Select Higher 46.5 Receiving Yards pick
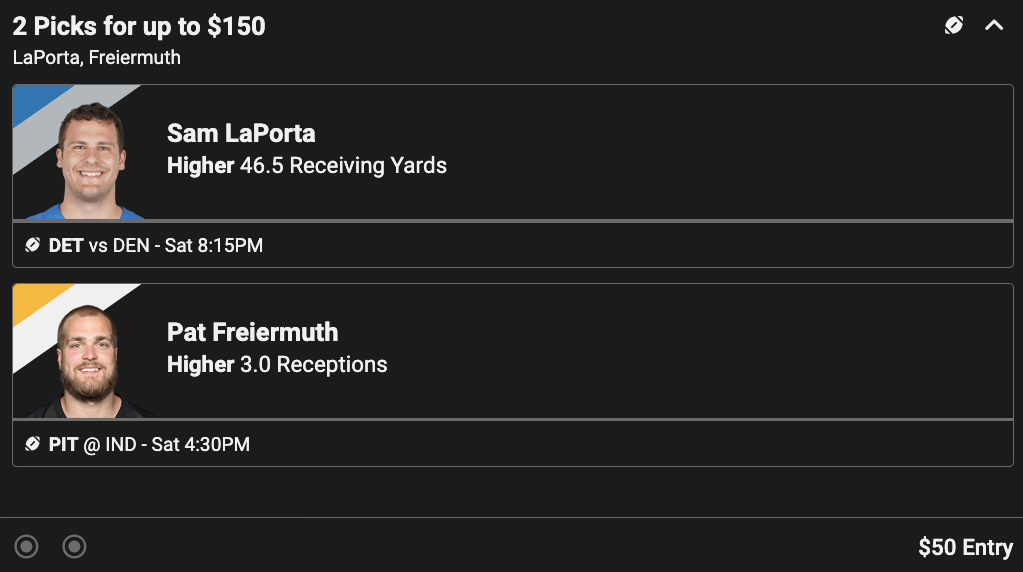Viewport: 1023px width, 572px height. click(307, 165)
